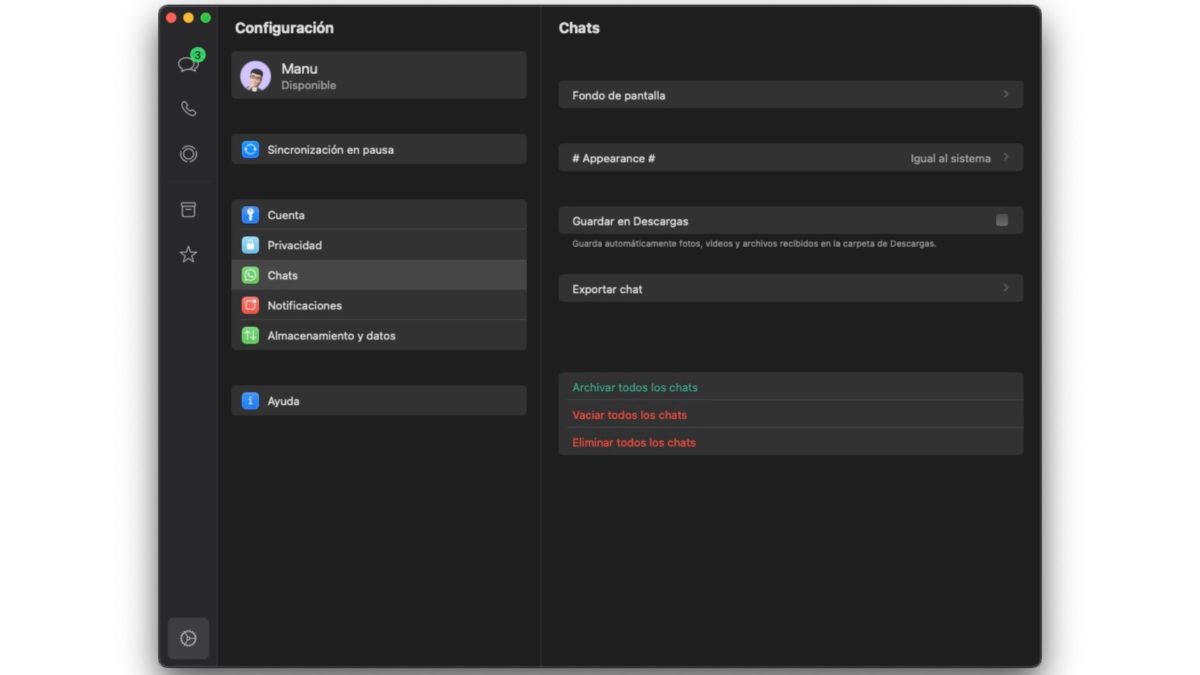Click Archivar todos los chats

(635, 387)
